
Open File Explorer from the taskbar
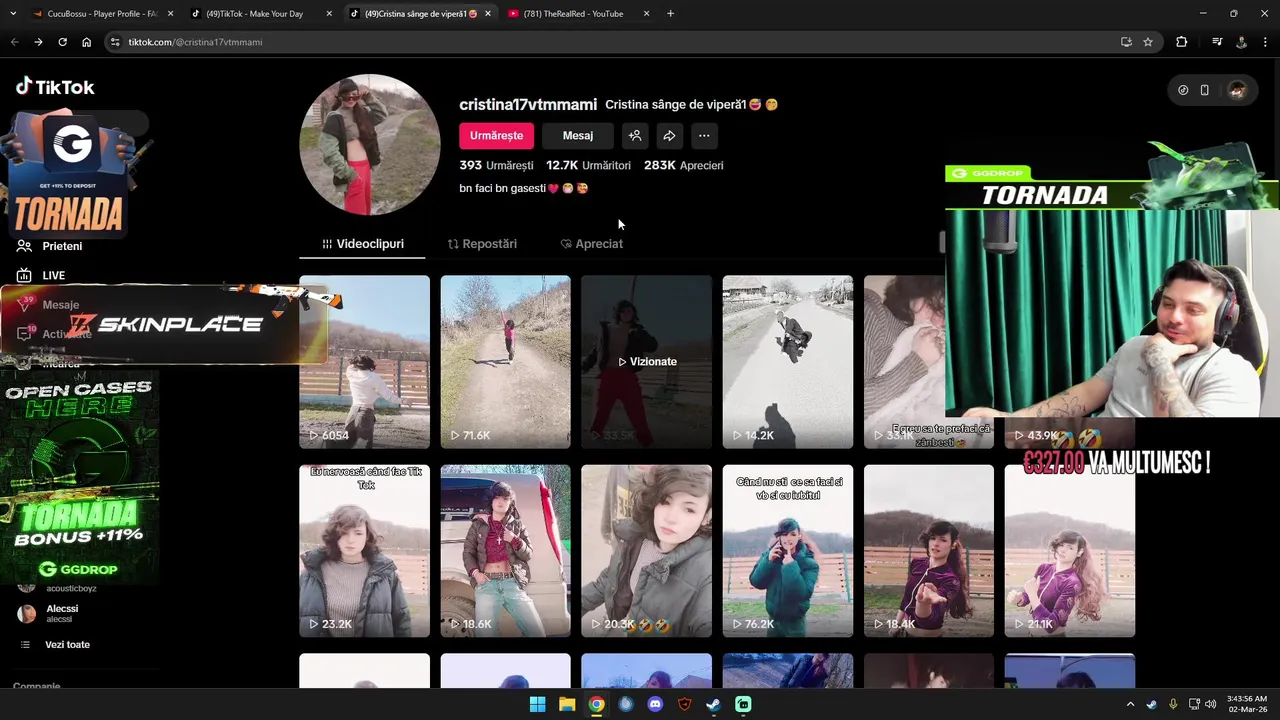[567, 704]
